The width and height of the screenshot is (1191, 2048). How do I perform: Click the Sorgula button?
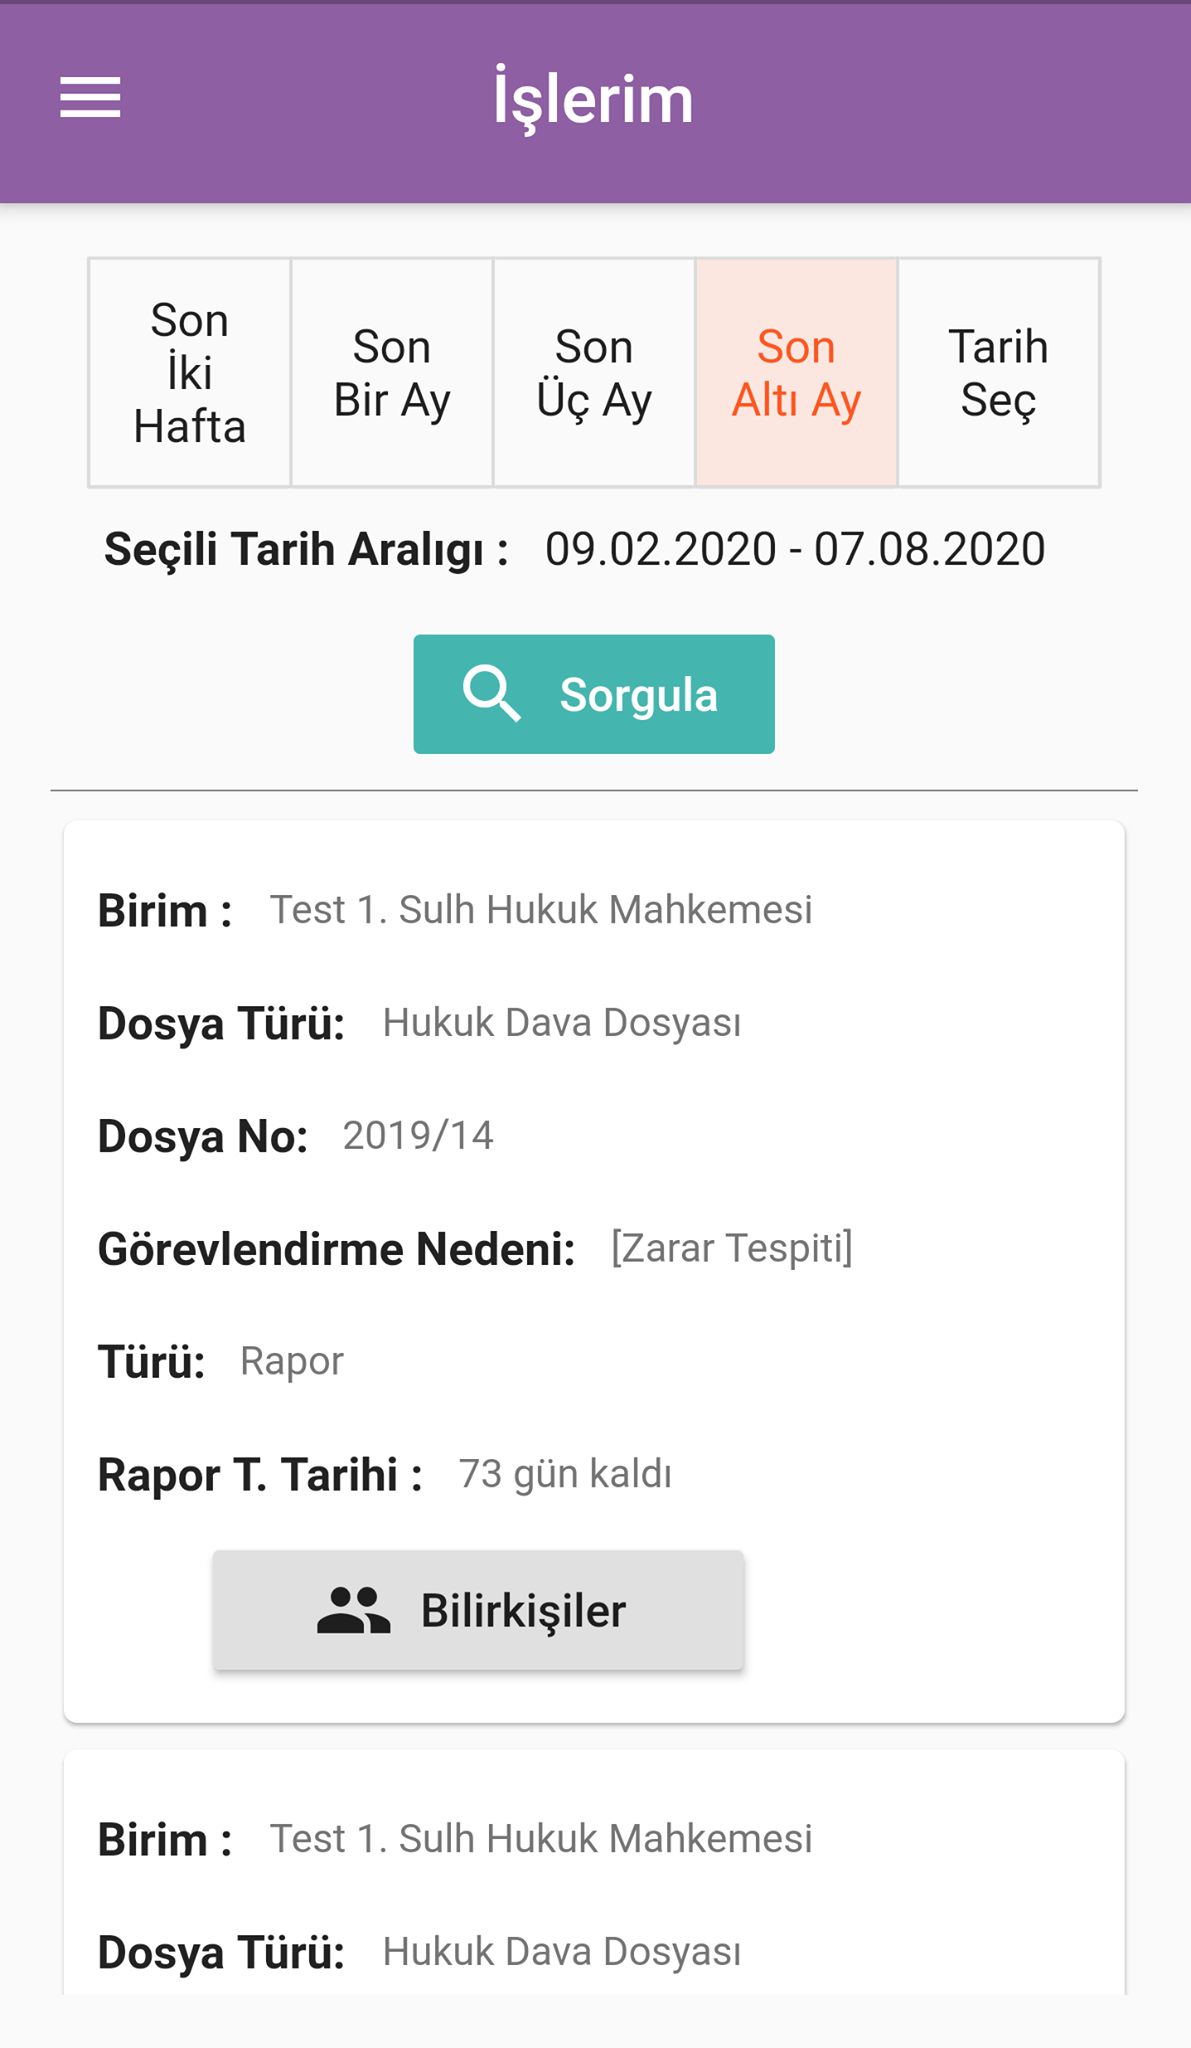(594, 694)
